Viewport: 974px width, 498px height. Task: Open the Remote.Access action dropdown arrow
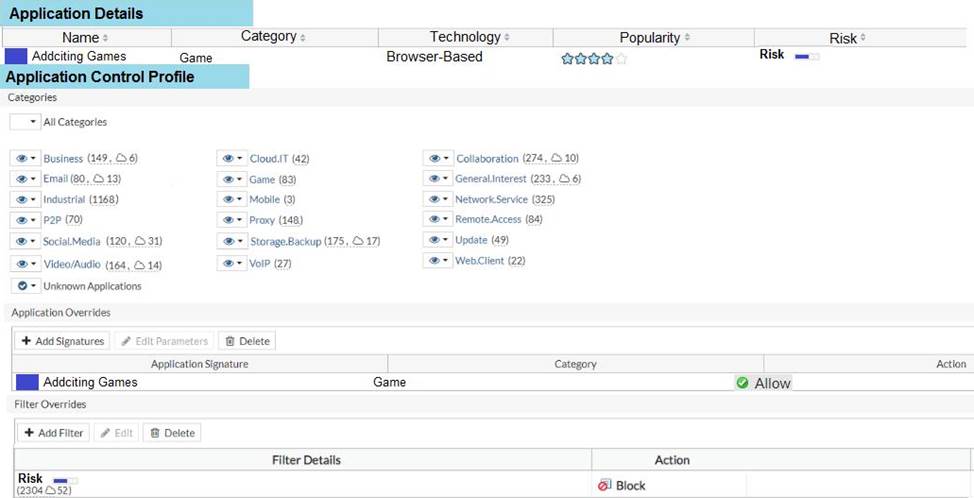point(446,220)
